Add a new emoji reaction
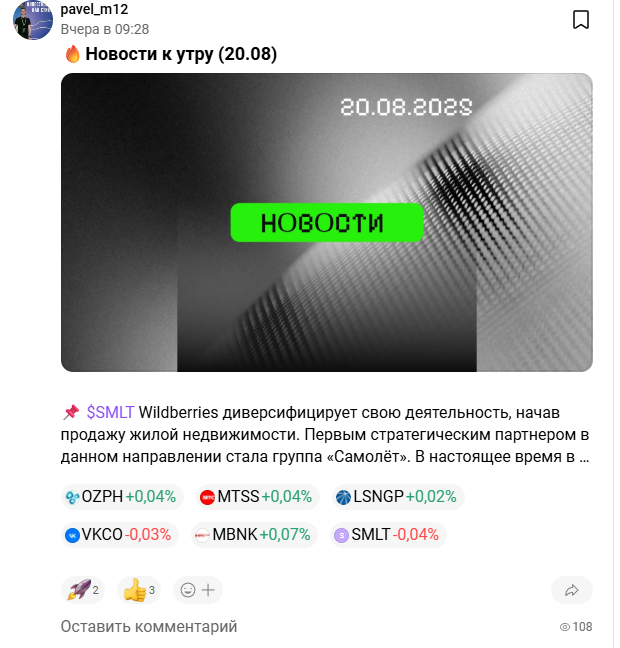620x648 pixels. click(x=198, y=590)
